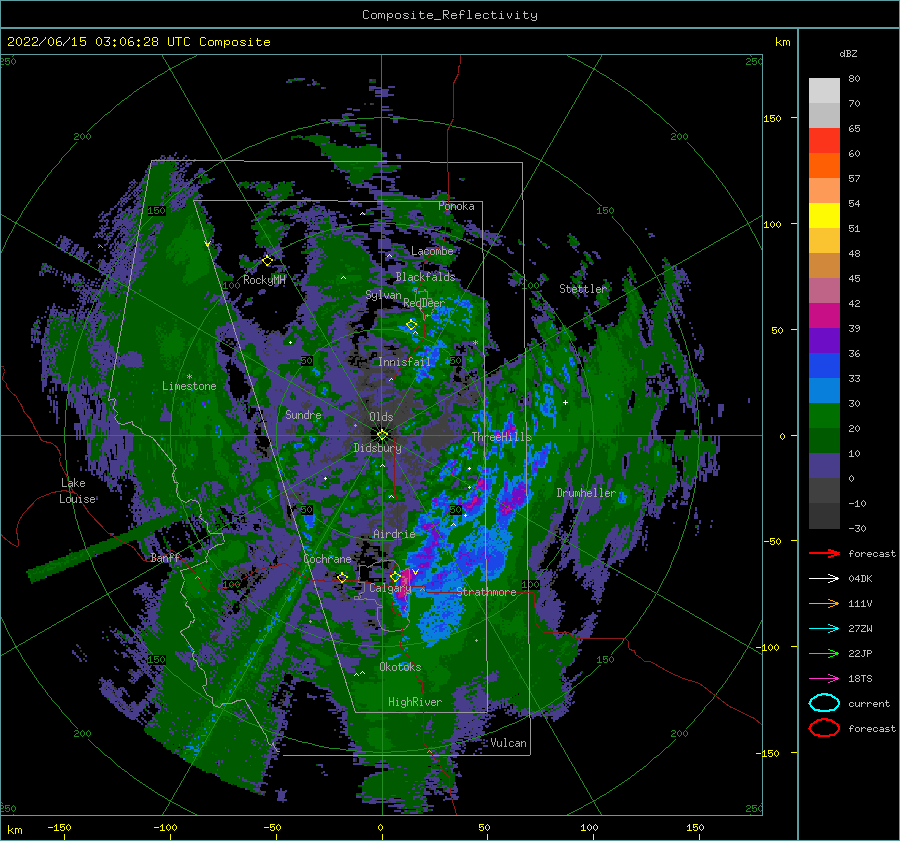Click the Strathmore label
The image size is (900, 841).
pos(486,592)
